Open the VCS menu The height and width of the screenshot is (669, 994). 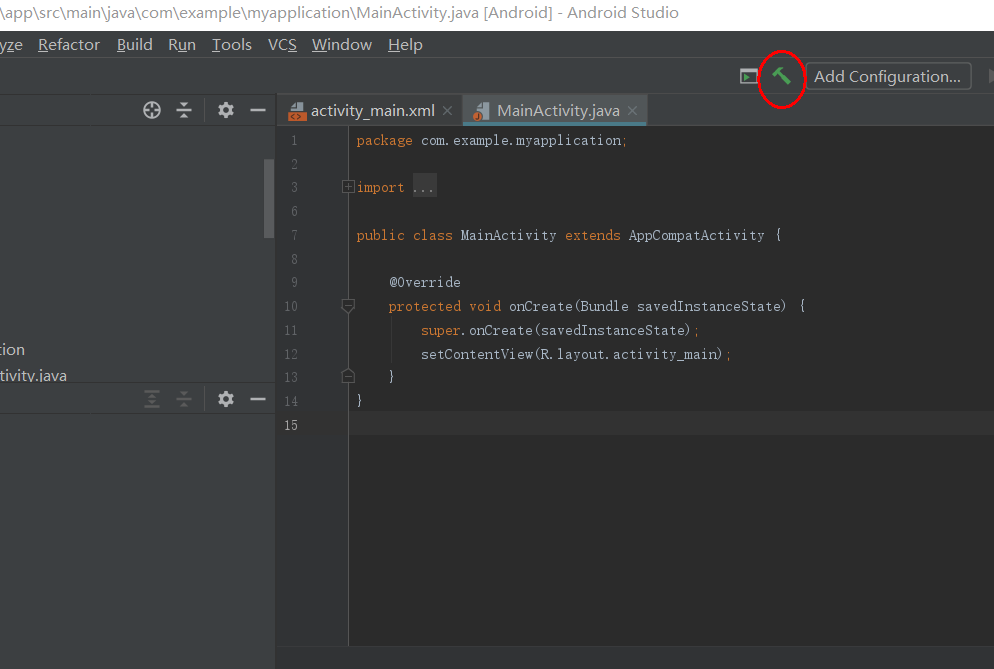282,45
